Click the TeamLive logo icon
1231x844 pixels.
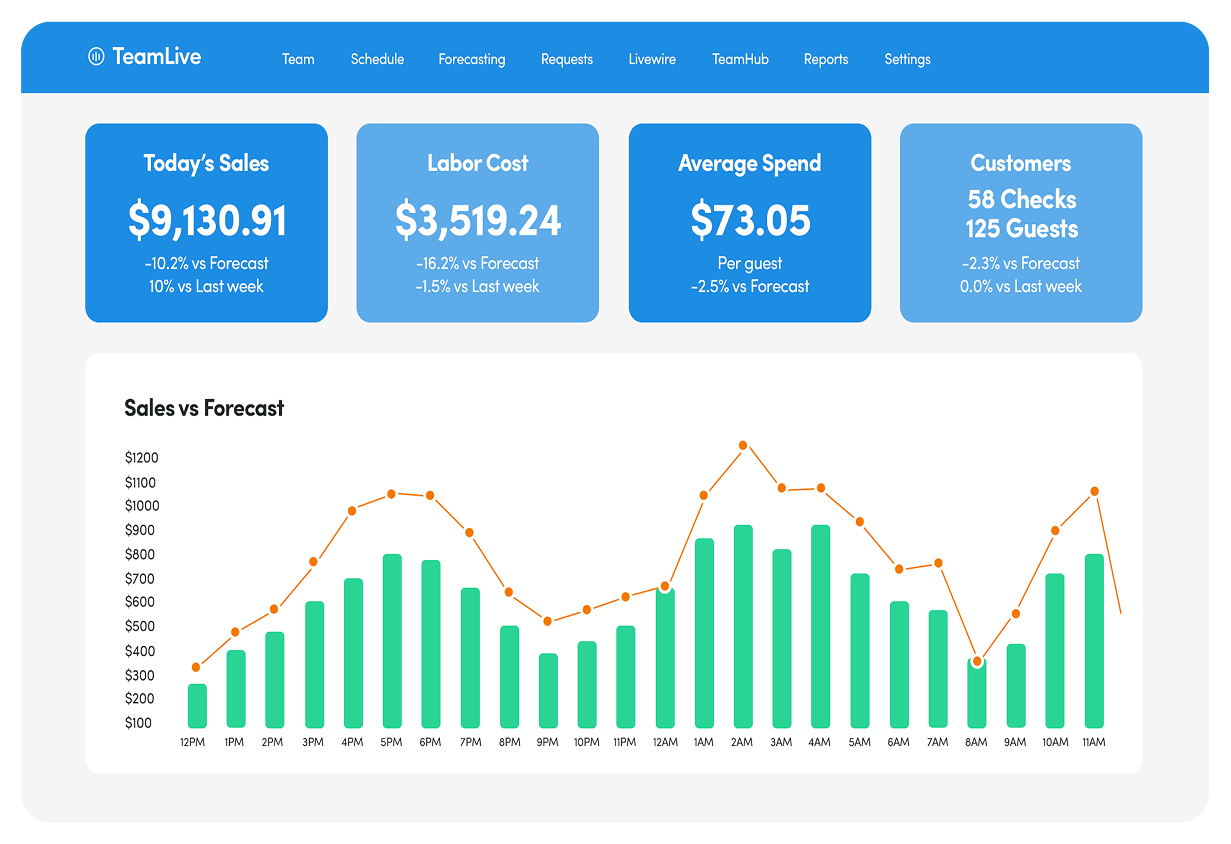(96, 57)
